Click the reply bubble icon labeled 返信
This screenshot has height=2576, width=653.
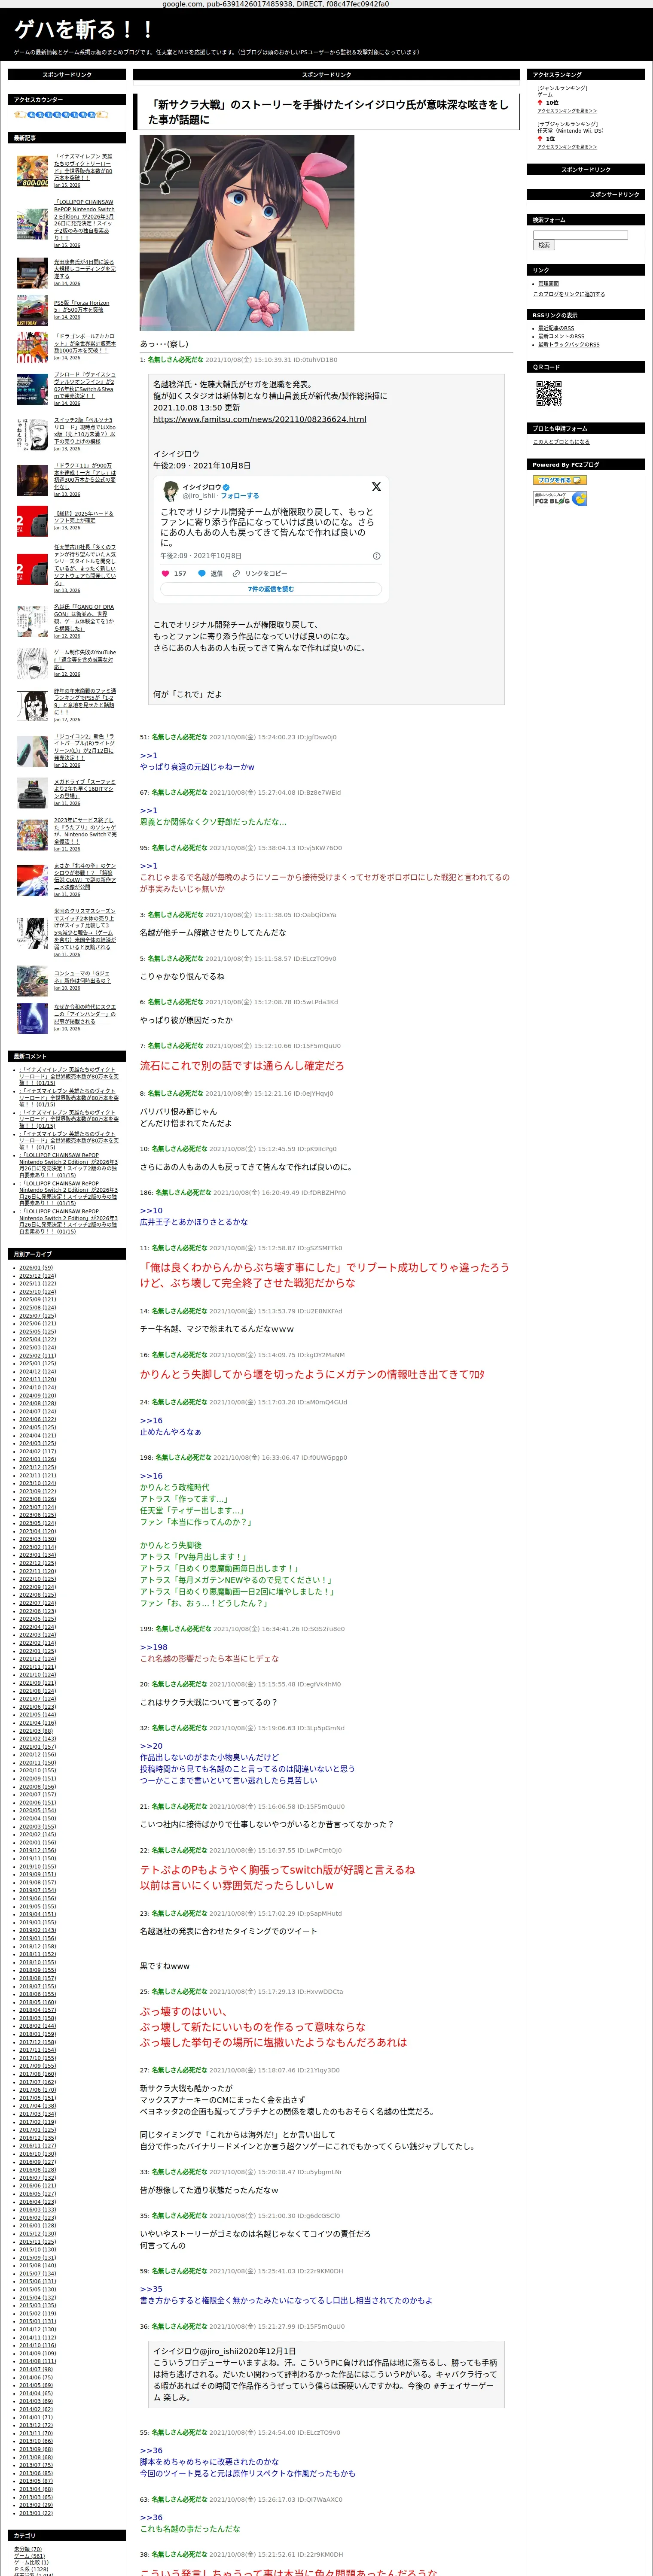click(202, 573)
